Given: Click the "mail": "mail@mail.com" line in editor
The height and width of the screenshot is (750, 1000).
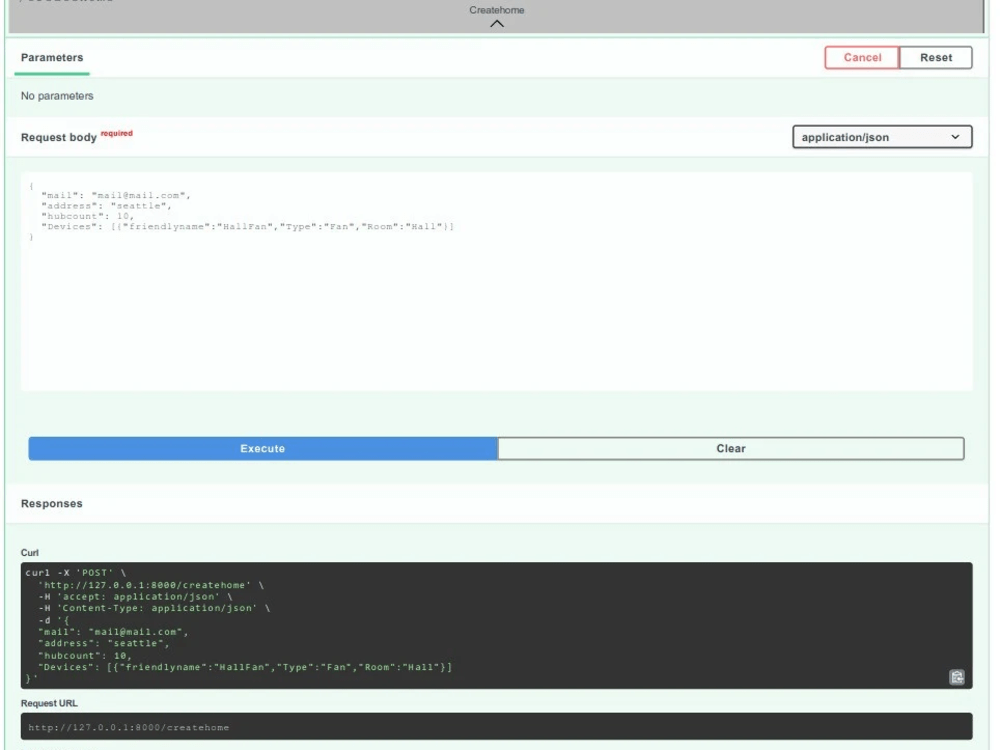Looking at the screenshot, I should (x=115, y=195).
